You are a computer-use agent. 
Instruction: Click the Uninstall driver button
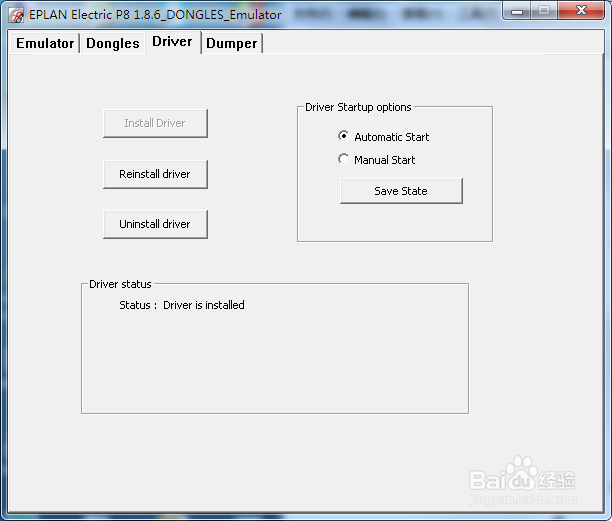pyautogui.click(x=155, y=224)
